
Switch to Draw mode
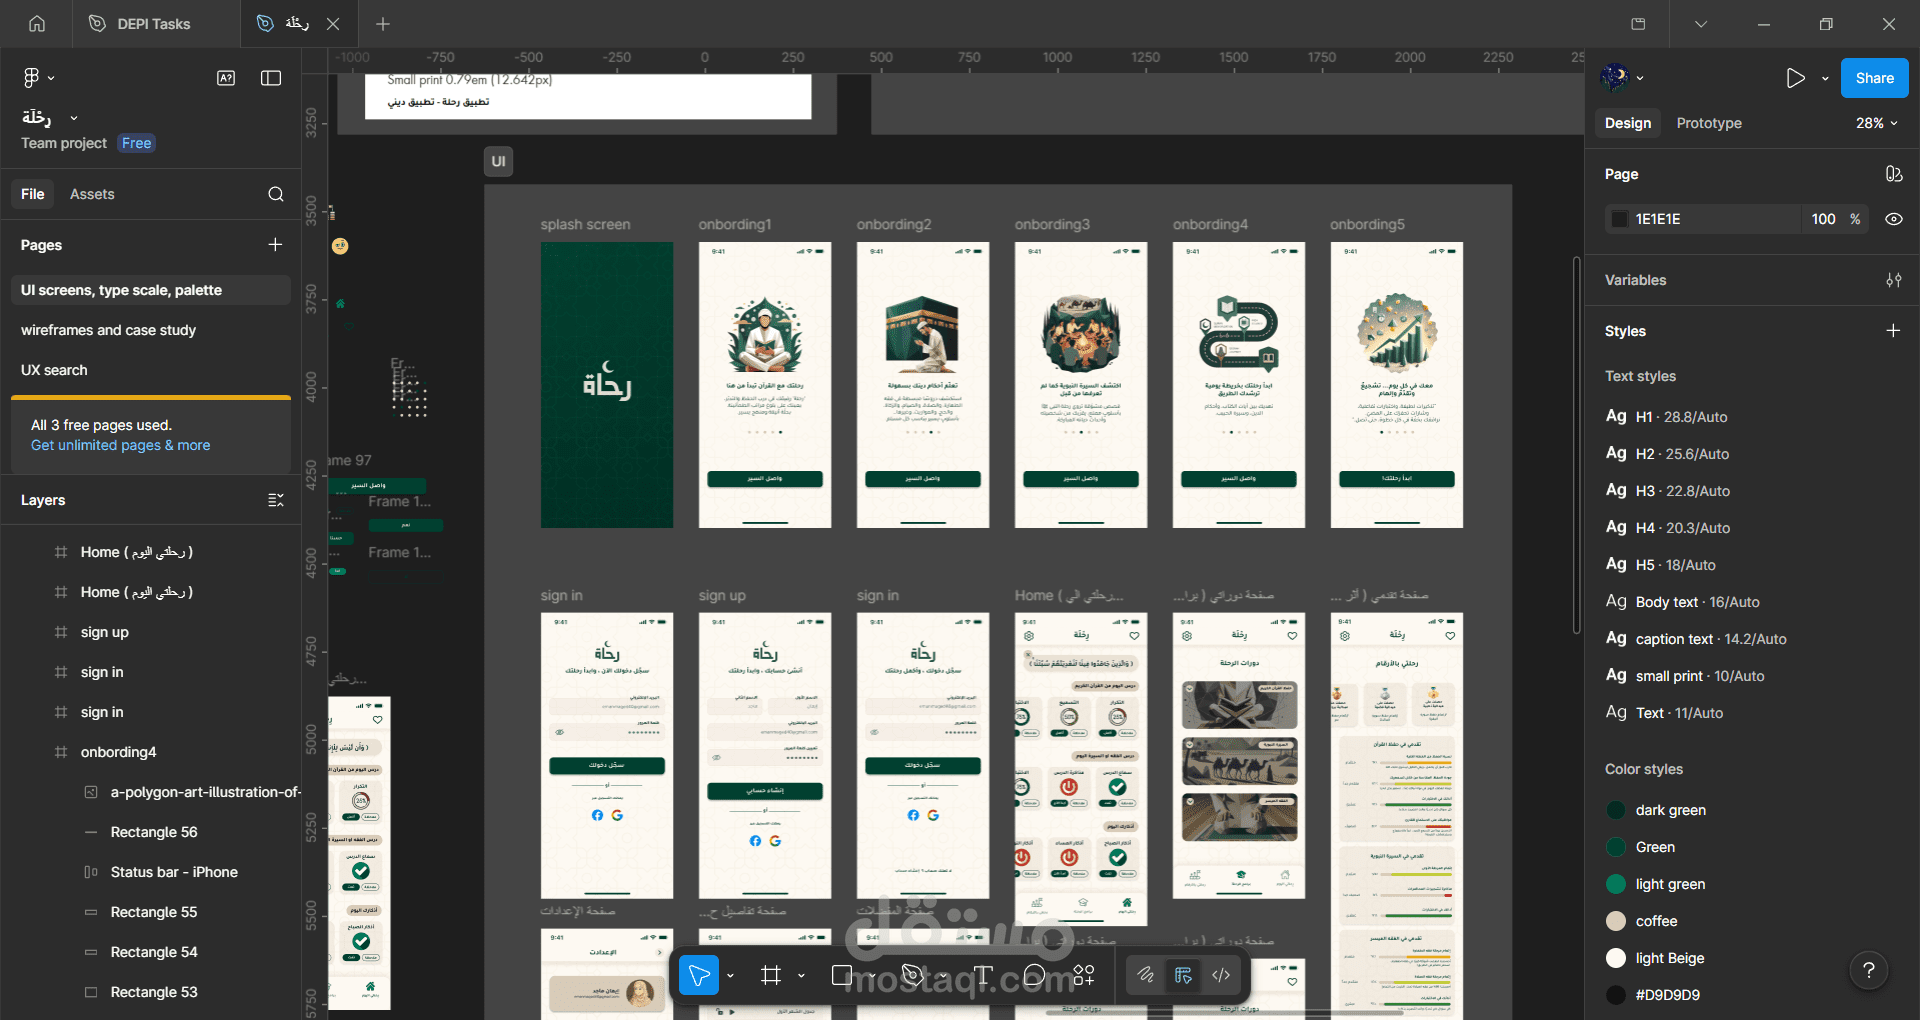1146,975
